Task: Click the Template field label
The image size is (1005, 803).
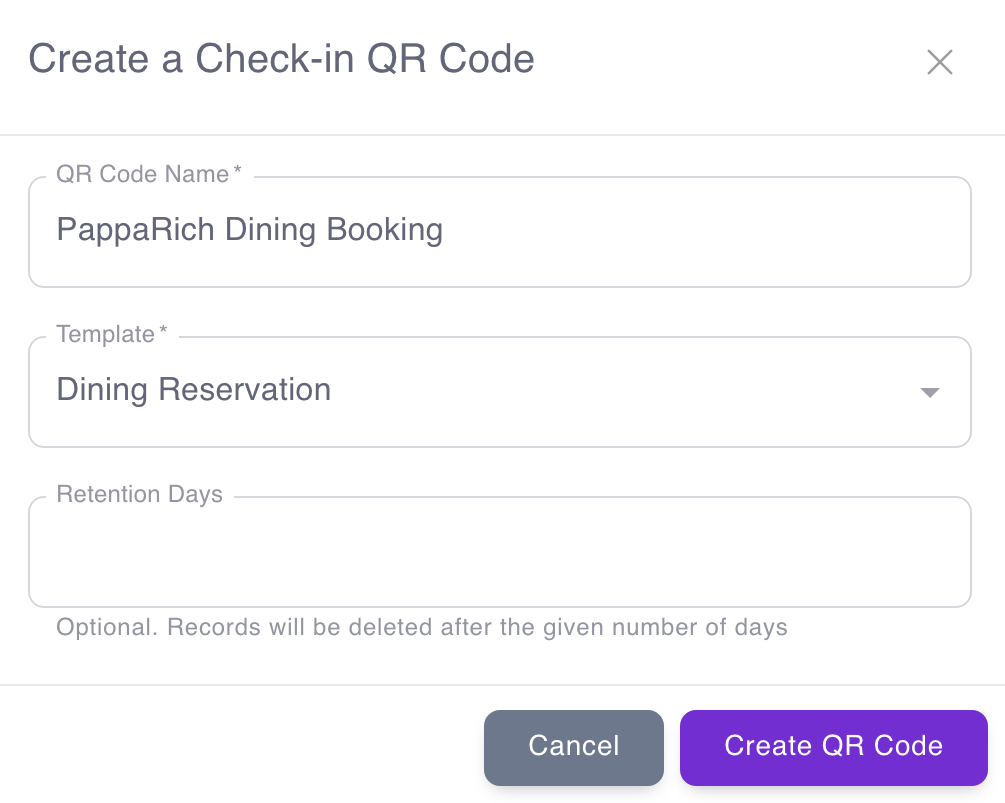Action: coord(106,334)
